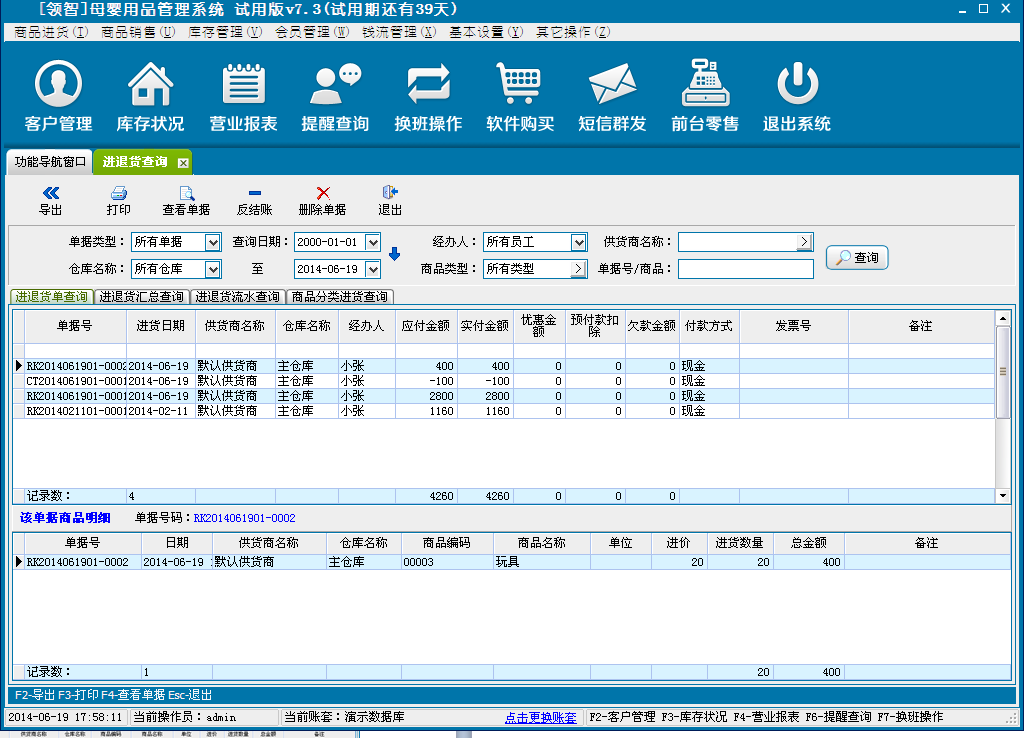Click the 单据号/商品 input field

click(x=745, y=269)
